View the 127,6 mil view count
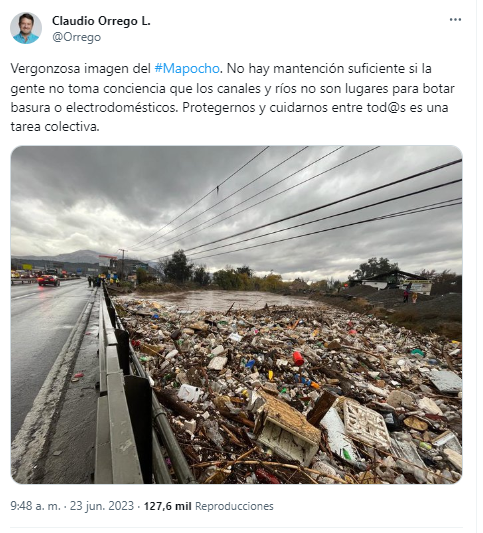This screenshot has width=483, height=533. tap(167, 506)
